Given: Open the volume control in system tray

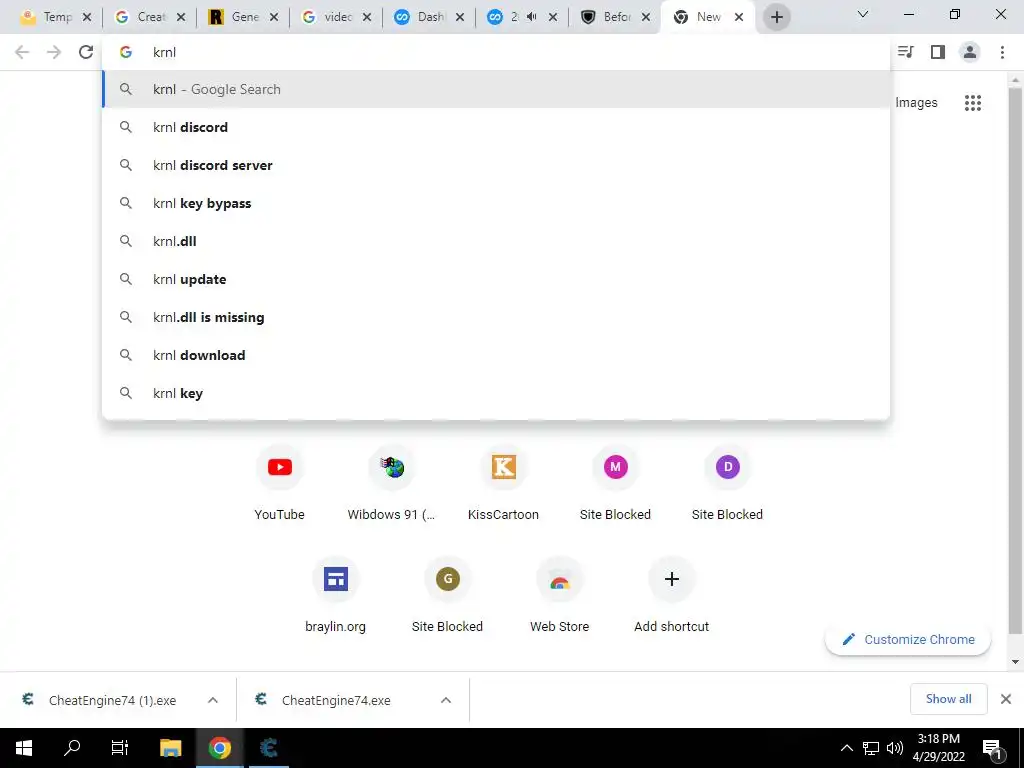Looking at the screenshot, I should (895, 748).
